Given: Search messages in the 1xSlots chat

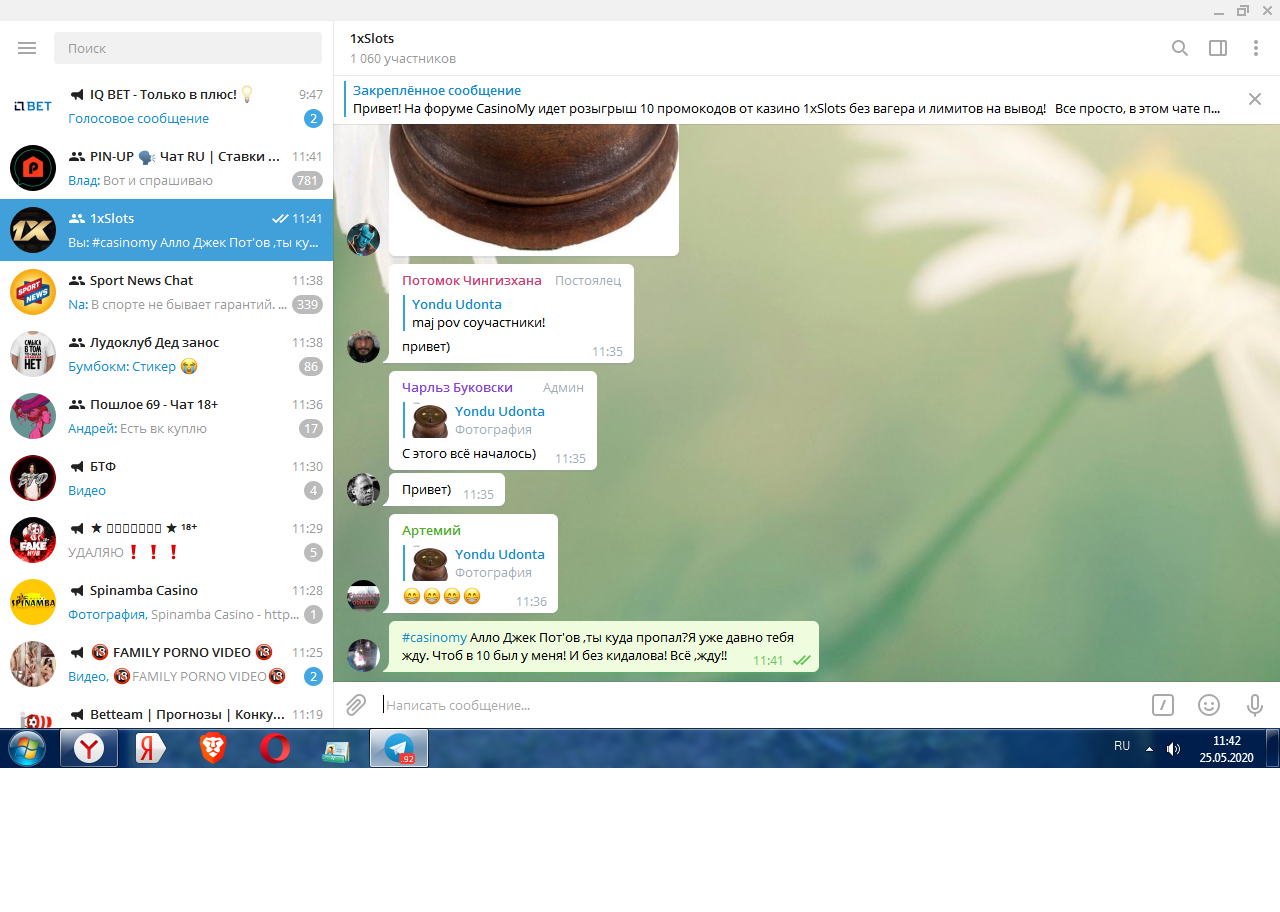Looking at the screenshot, I should point(1180,48).
